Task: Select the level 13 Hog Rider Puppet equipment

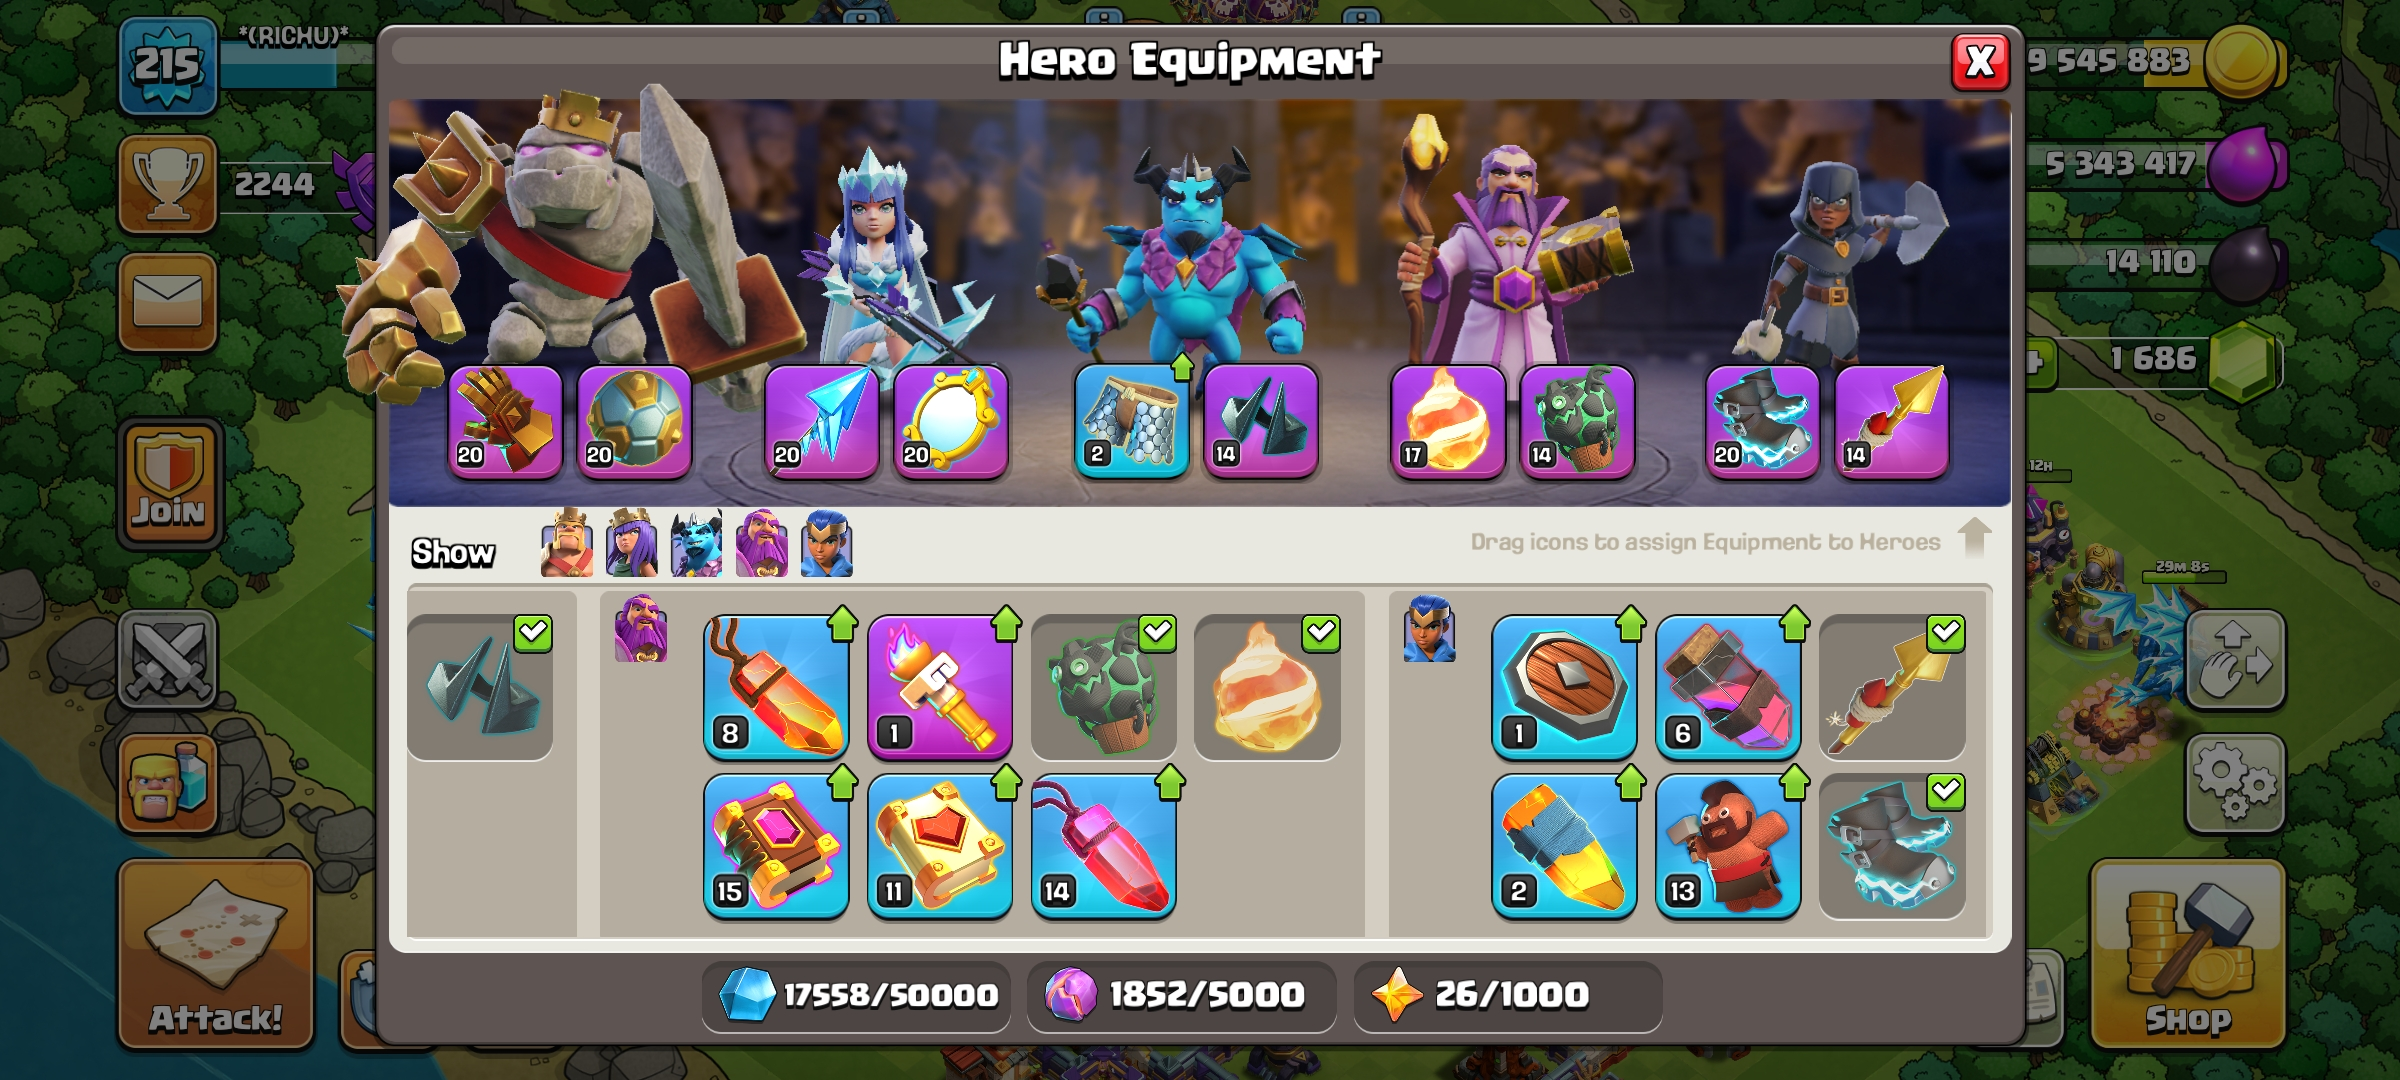Action: pyautogui.click(x=1727, y=846)
